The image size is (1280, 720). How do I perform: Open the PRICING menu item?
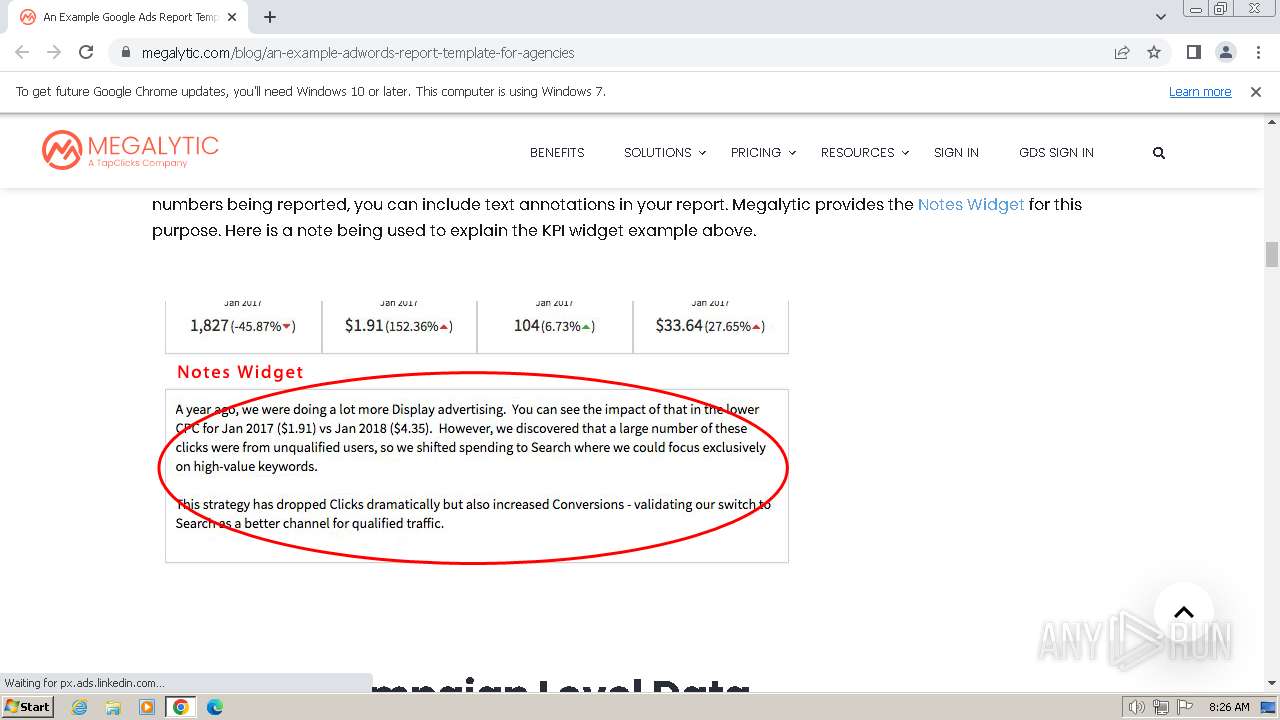[756, 153]
